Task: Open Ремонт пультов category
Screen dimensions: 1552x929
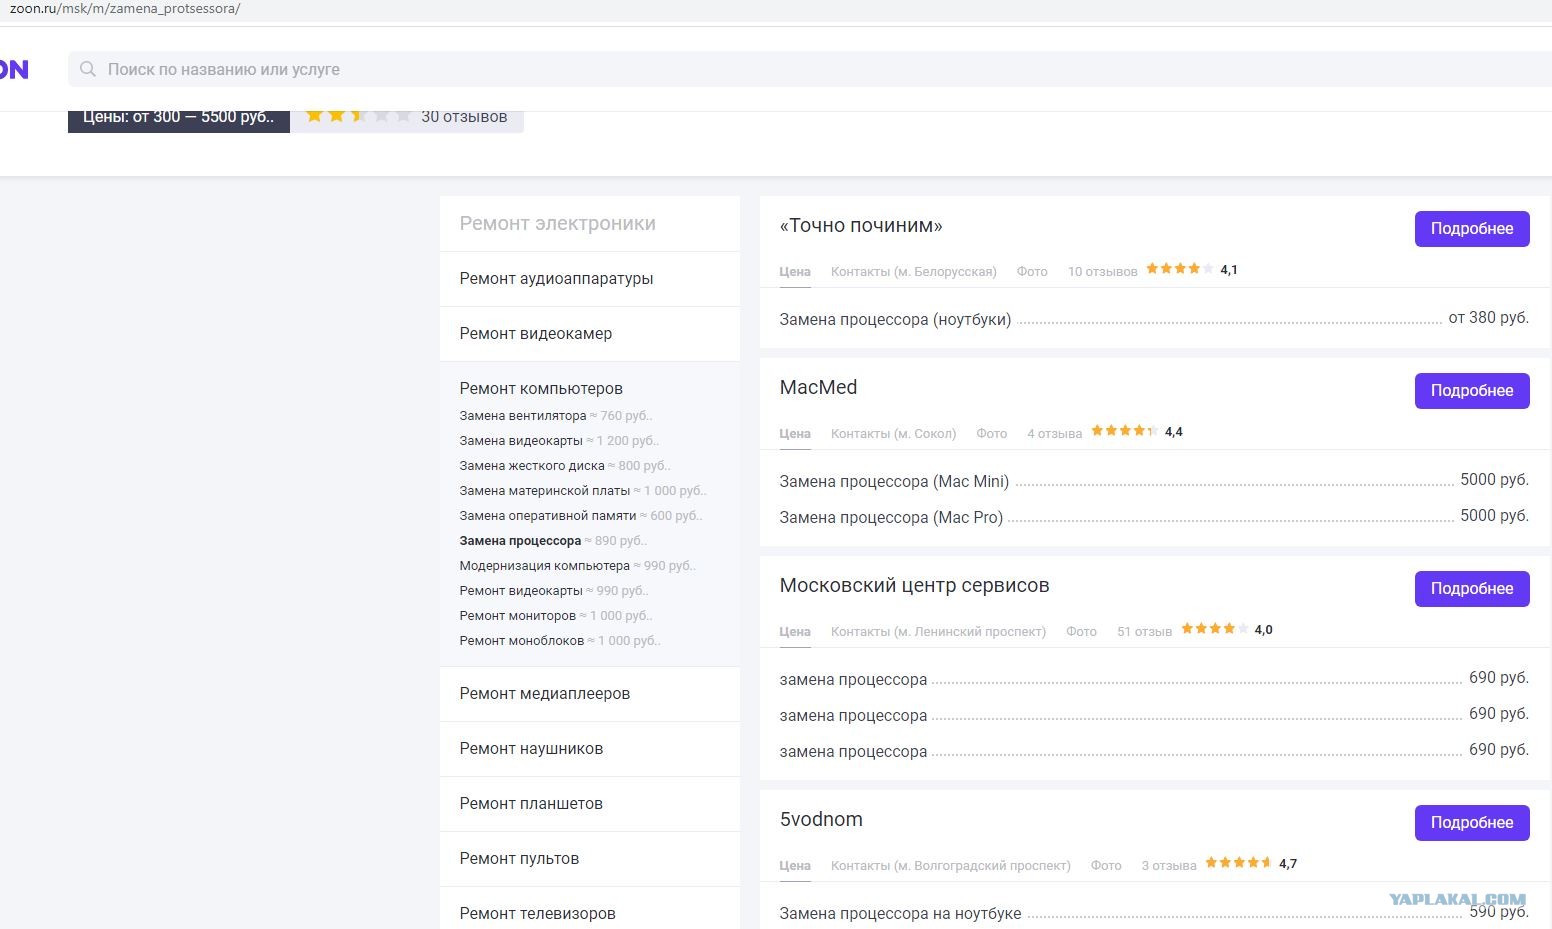Action: [x=519, y=859]
